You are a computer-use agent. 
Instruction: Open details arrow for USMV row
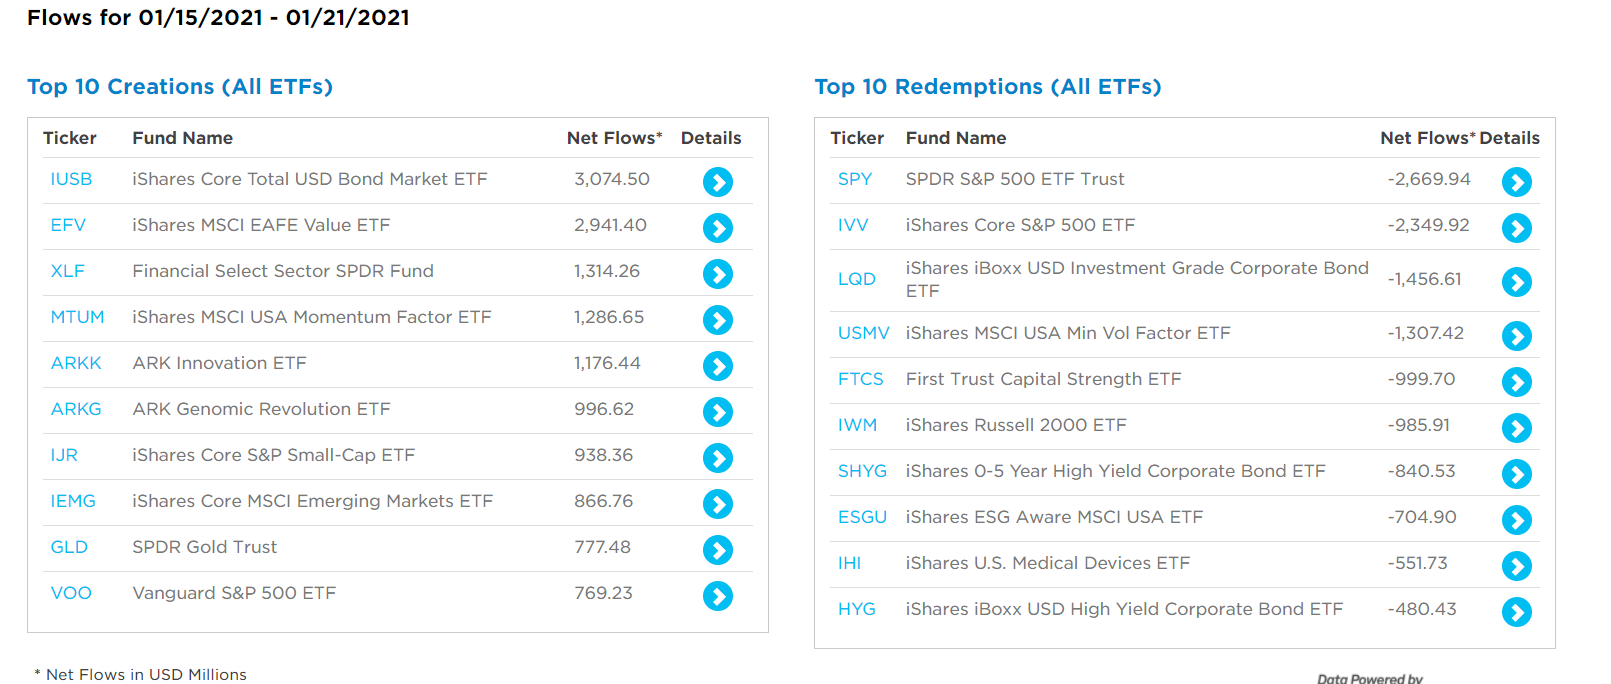(1517, 336)
